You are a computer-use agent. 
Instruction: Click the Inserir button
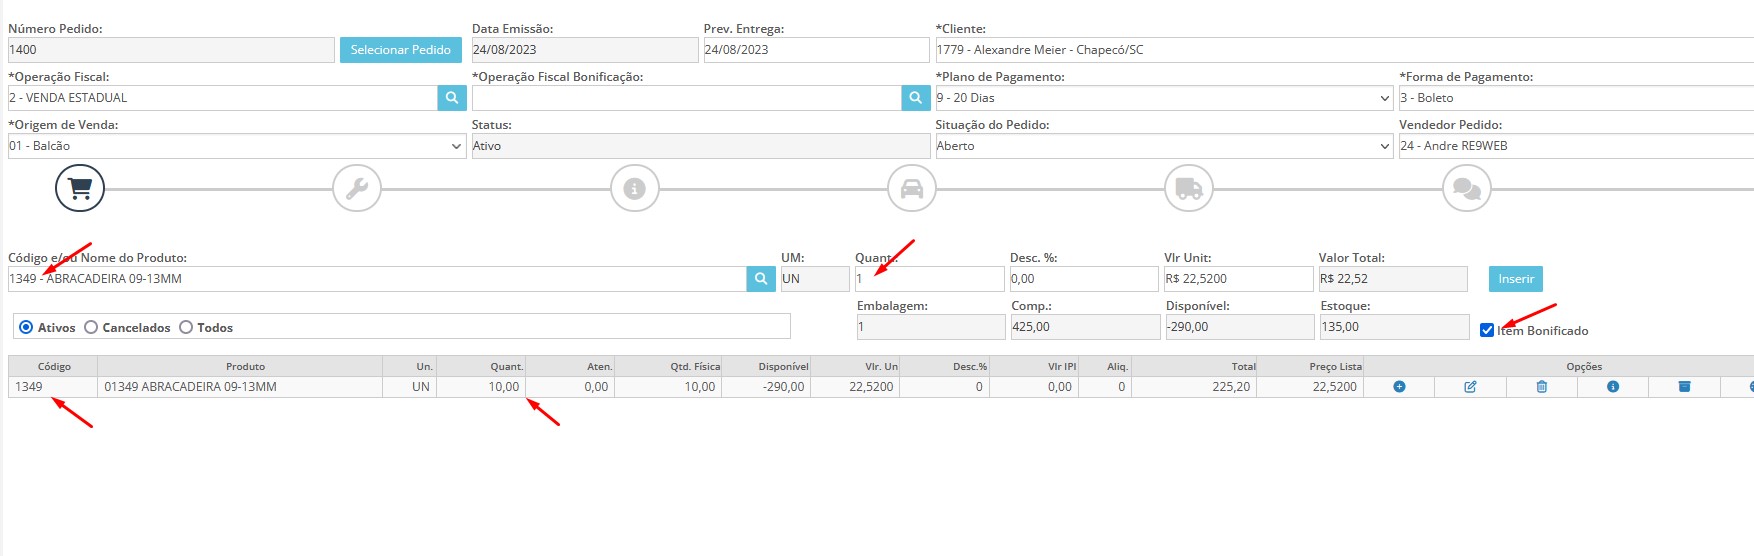[x=1516, y=279]
